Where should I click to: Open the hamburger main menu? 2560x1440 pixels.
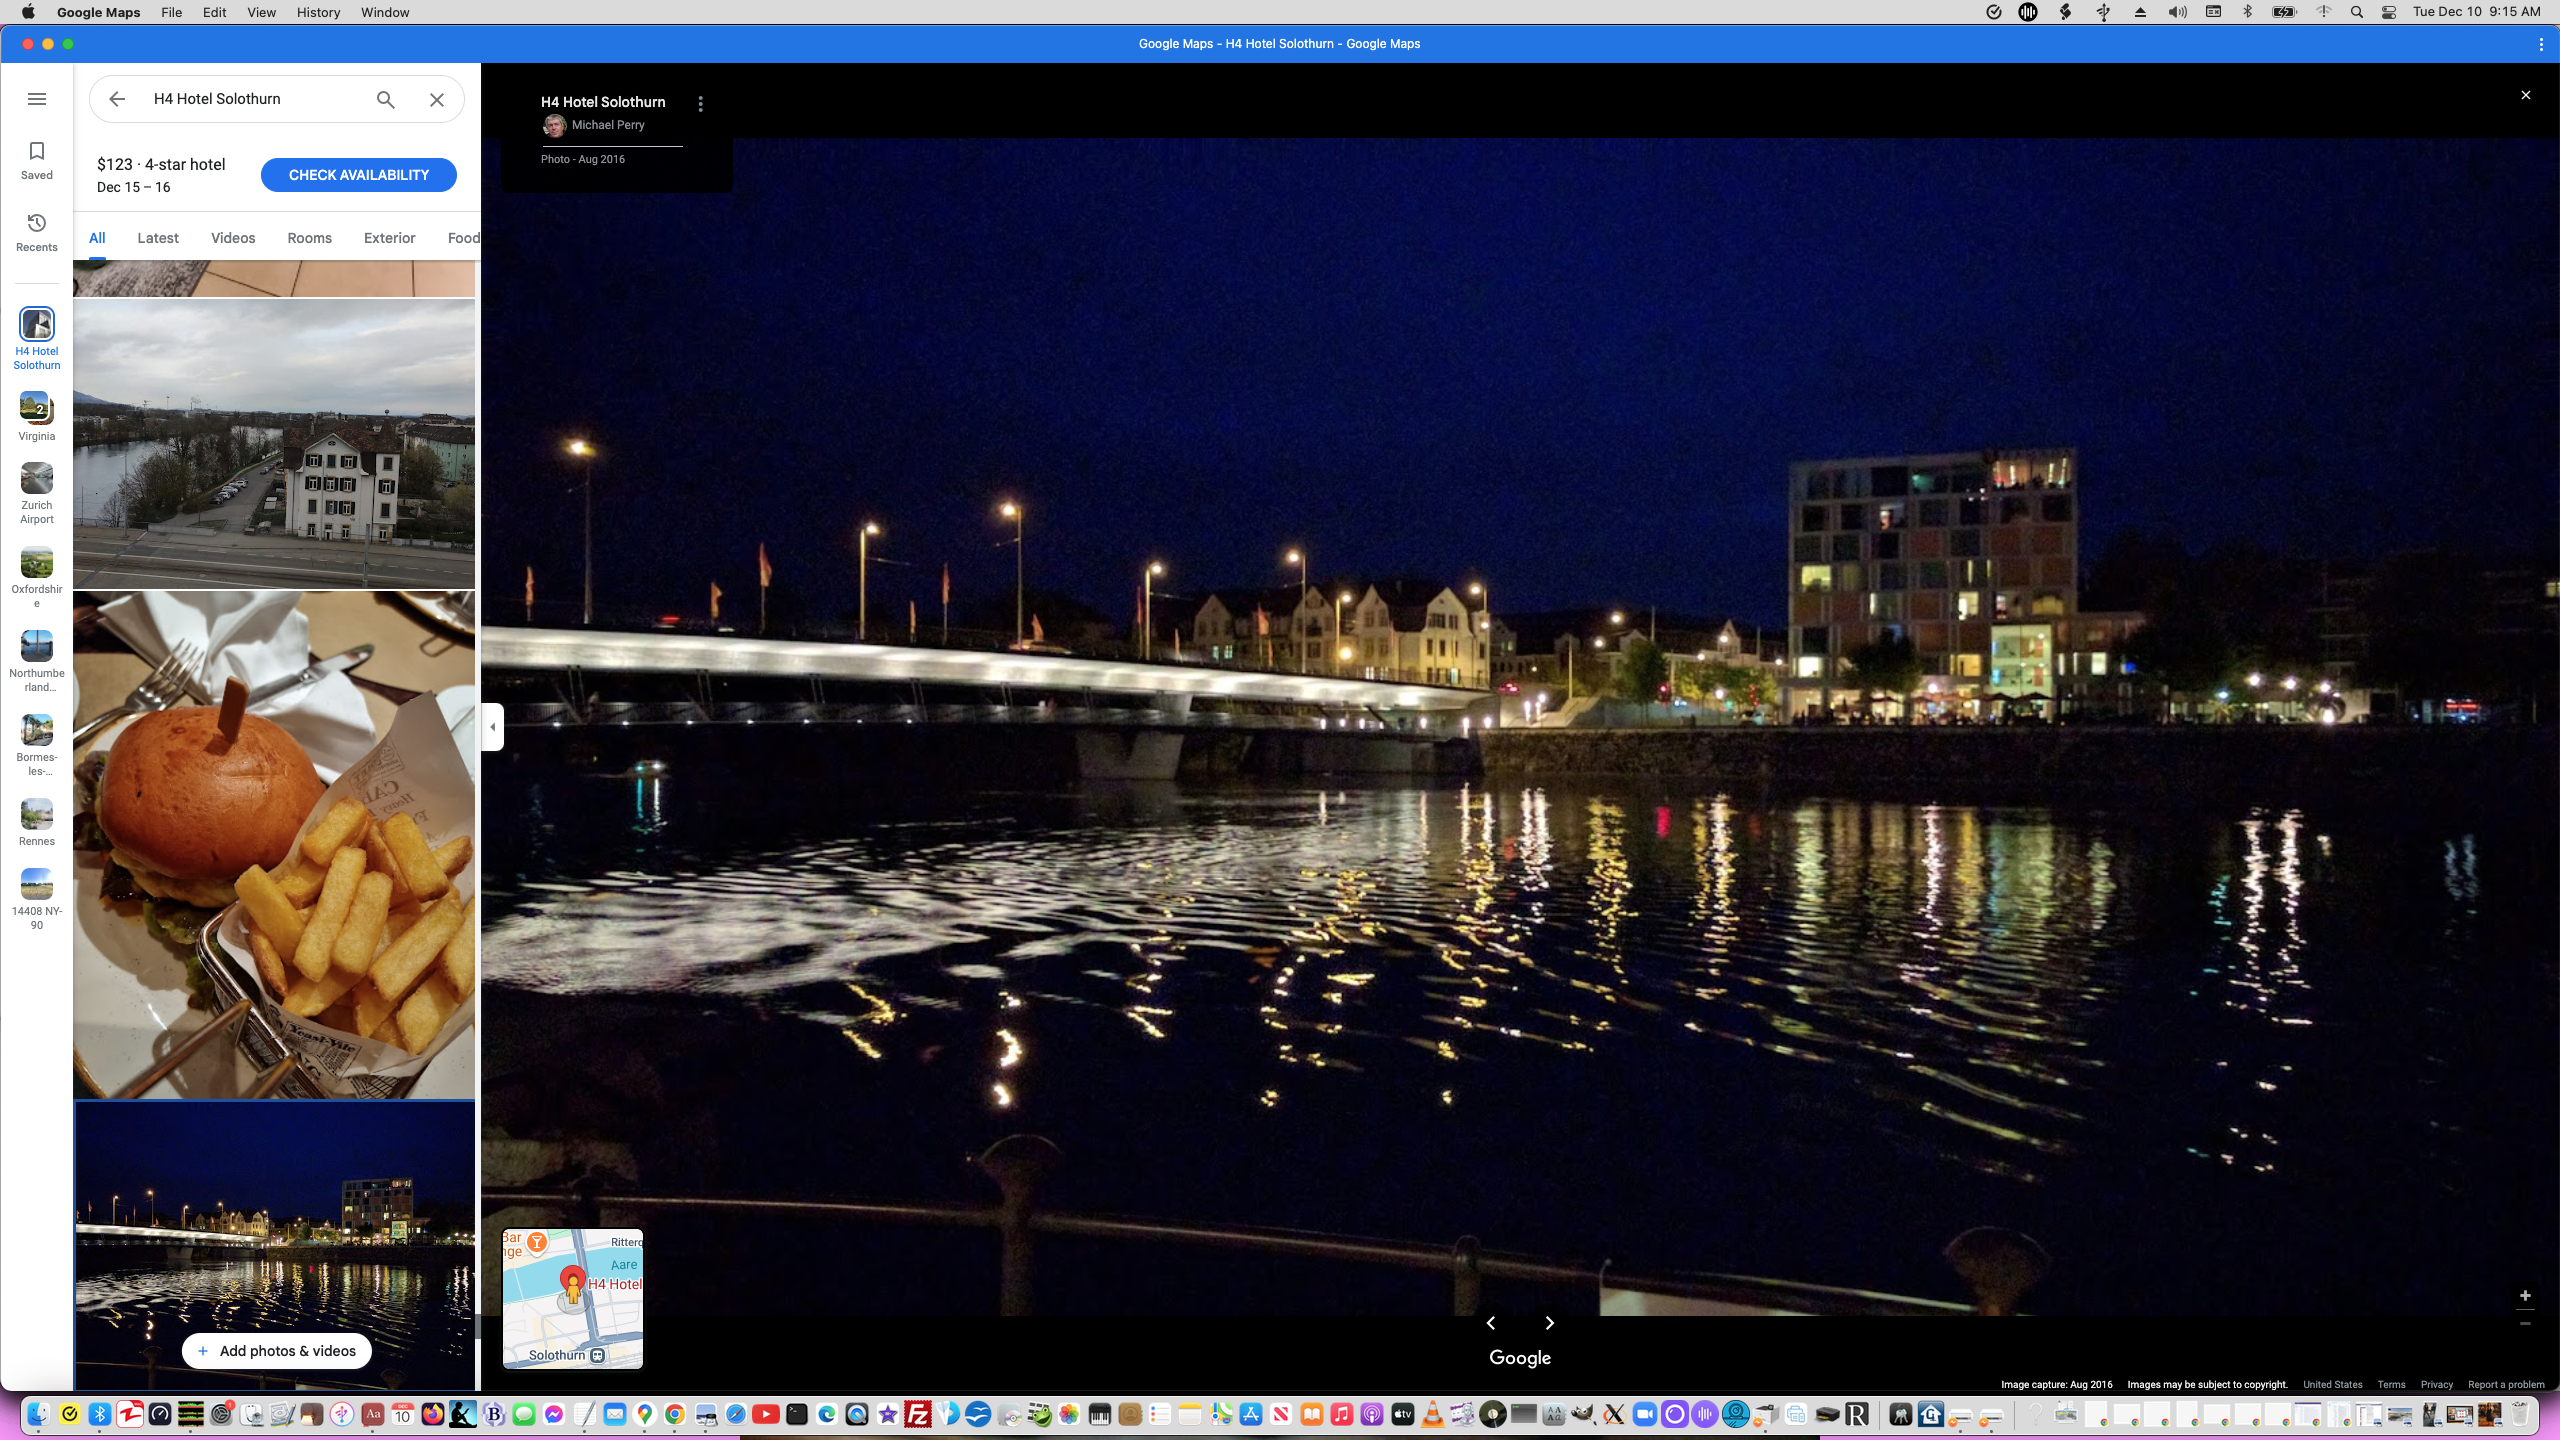point(37,99)
